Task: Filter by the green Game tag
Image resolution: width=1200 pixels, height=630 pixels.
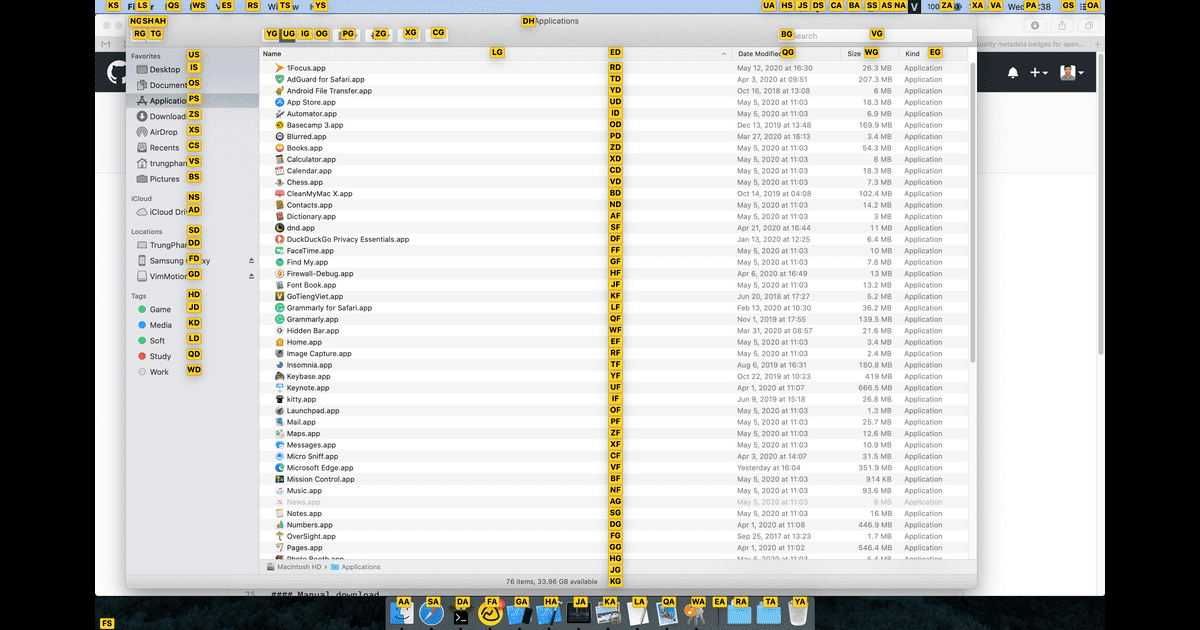Action: coord(154,310)
